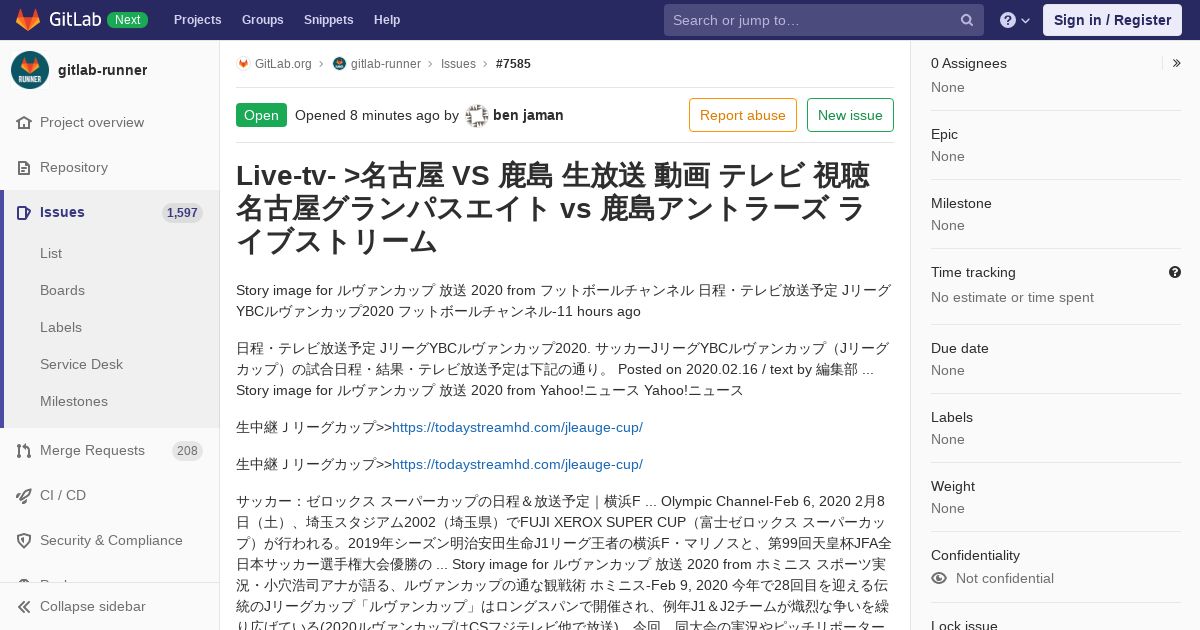Open issue Boards
The width and height of the screenshot is (1200, 630).
click(62, 290)
